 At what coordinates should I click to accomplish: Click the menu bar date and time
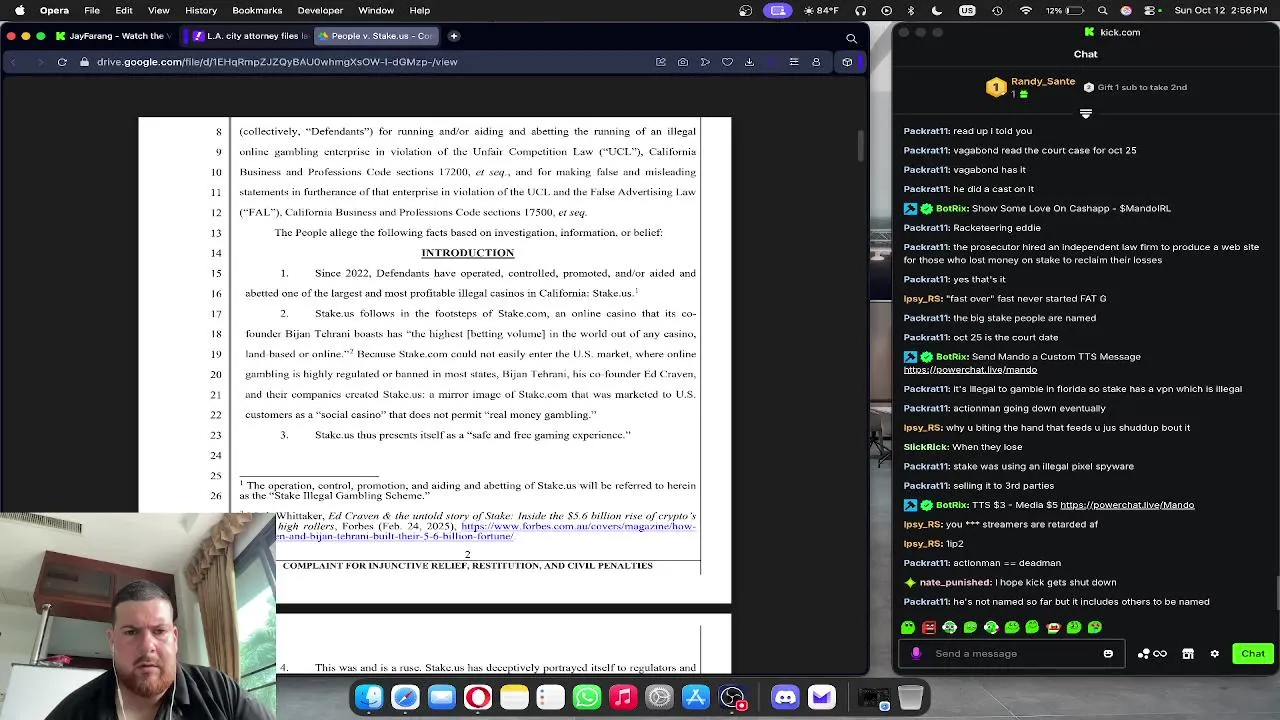coord(1222,11)
